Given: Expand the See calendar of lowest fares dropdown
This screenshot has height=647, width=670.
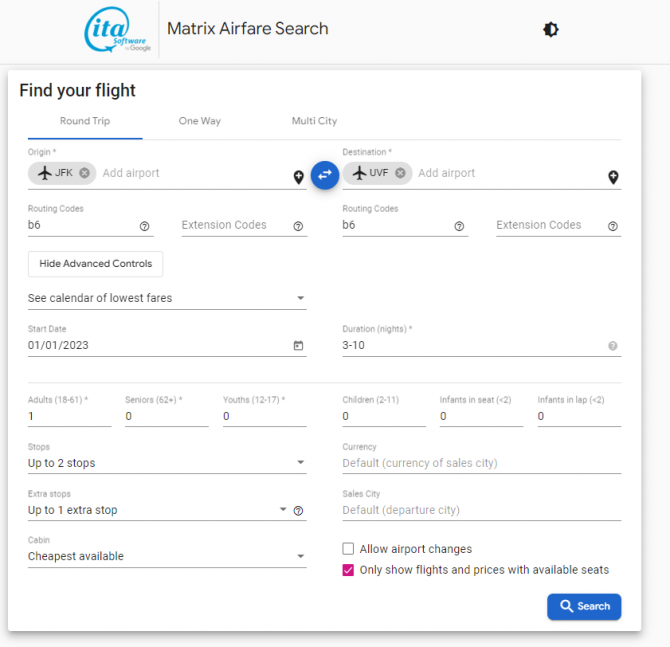Looking at the screenshot, I should (x=167, y=298).
